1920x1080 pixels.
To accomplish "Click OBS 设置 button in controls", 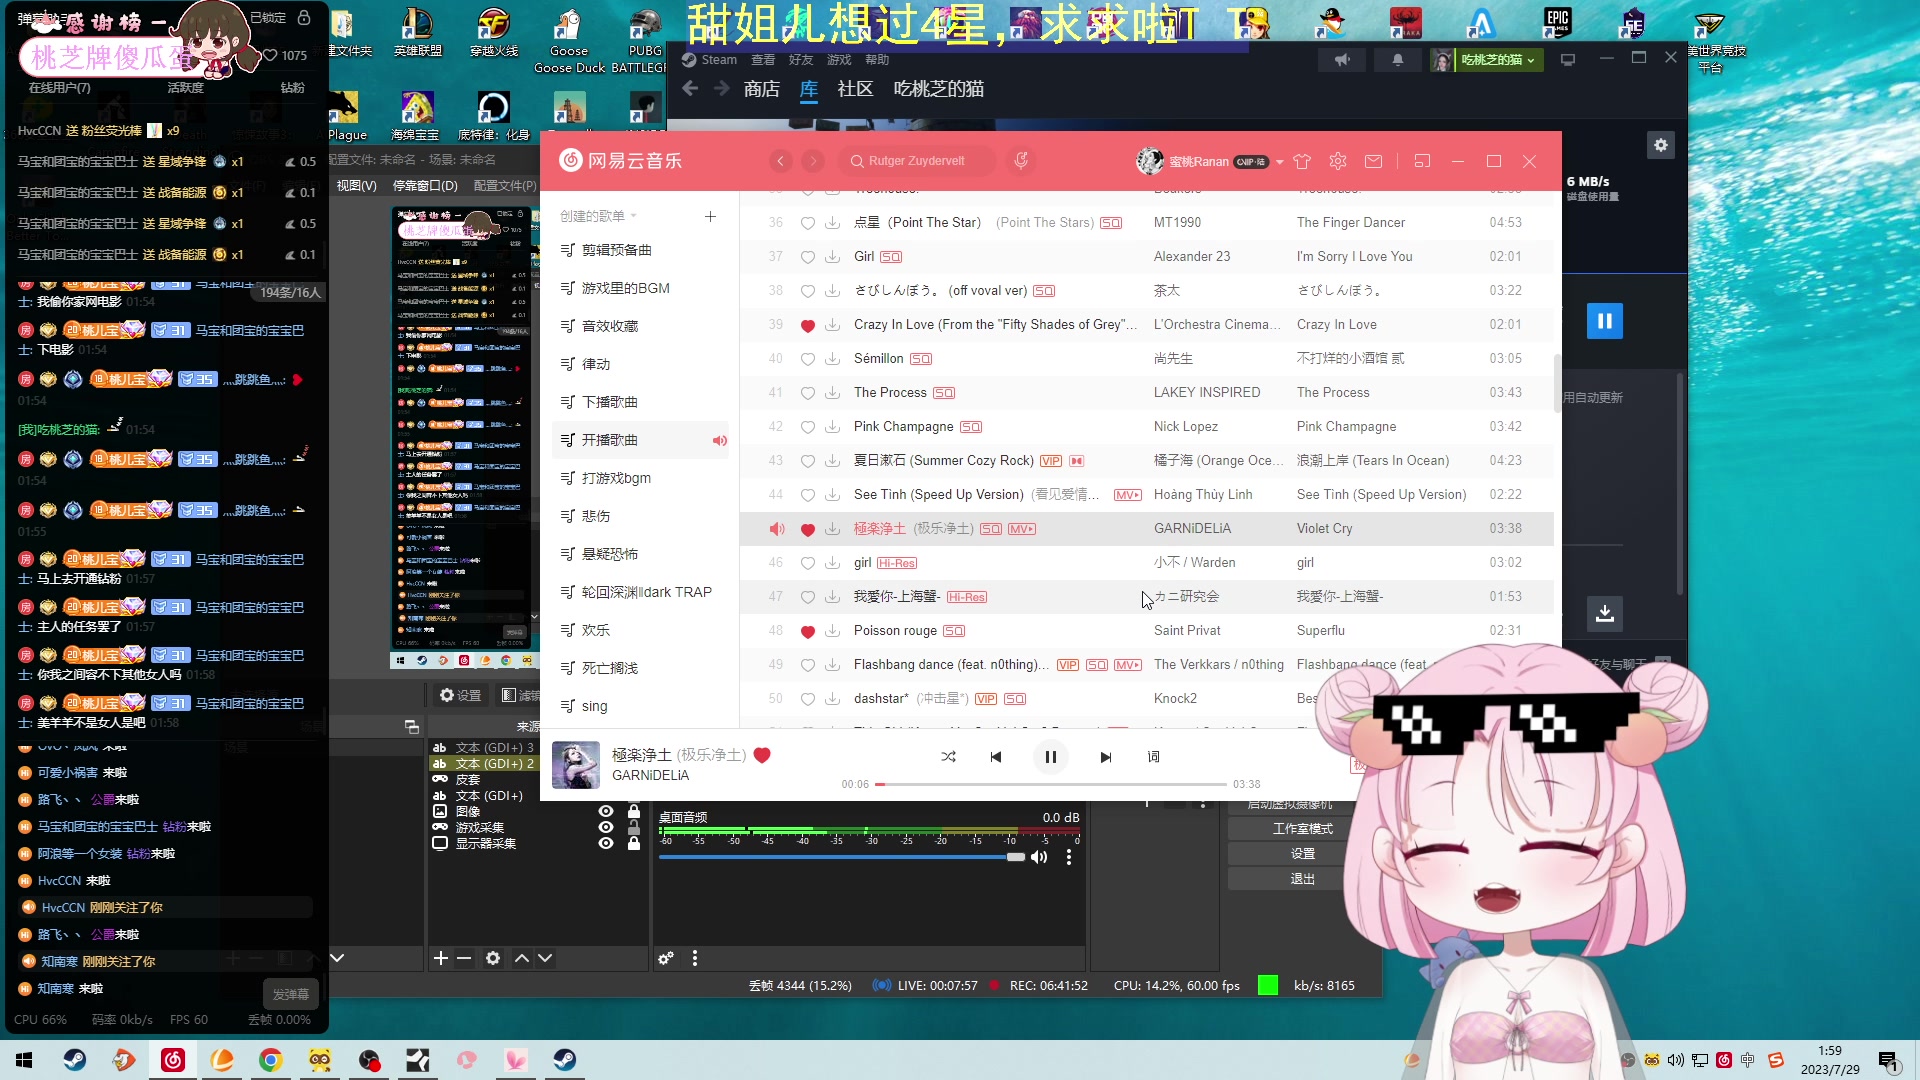I will tap(1302, 854).
